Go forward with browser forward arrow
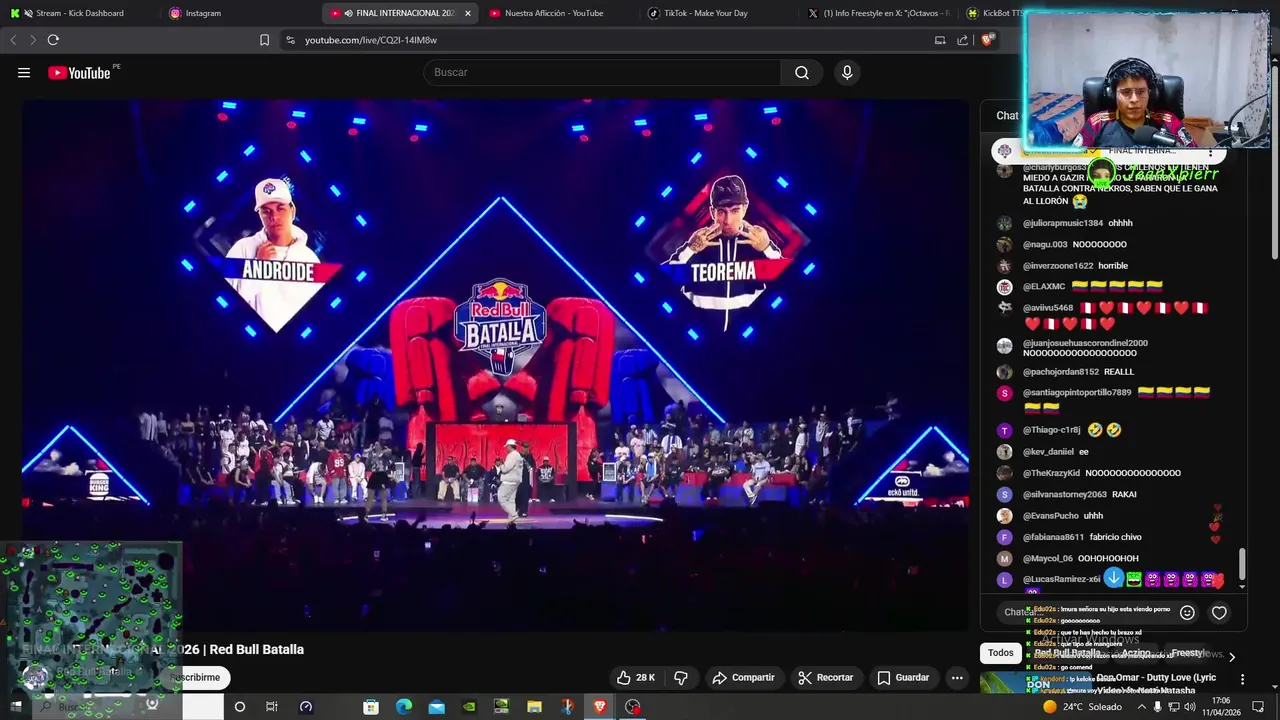This screenshot has width=1280, height=720. click(32, 40)
